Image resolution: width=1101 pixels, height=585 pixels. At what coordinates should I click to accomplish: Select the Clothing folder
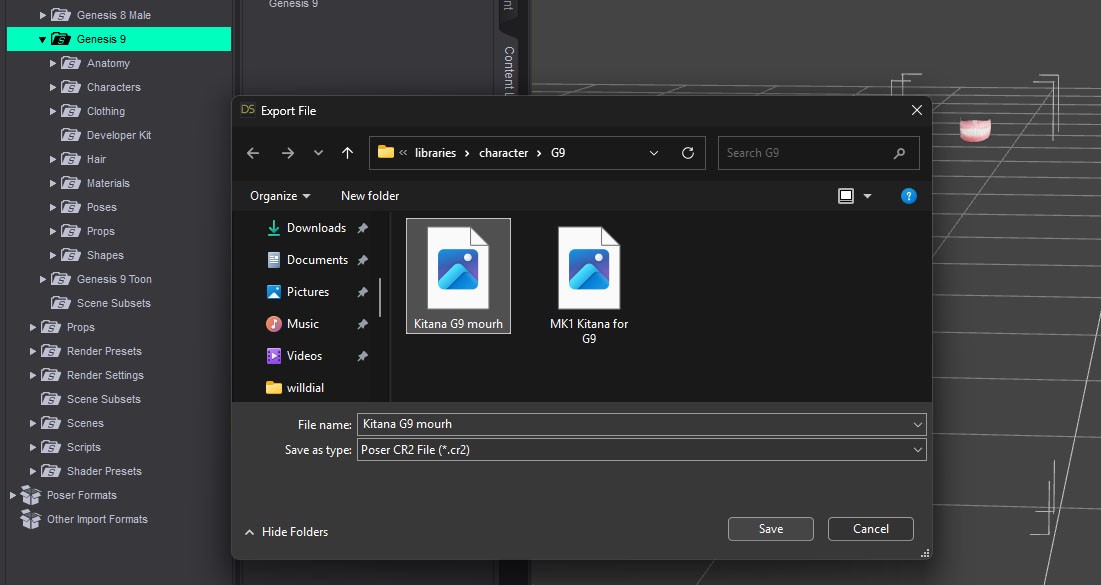click(105, 111)
